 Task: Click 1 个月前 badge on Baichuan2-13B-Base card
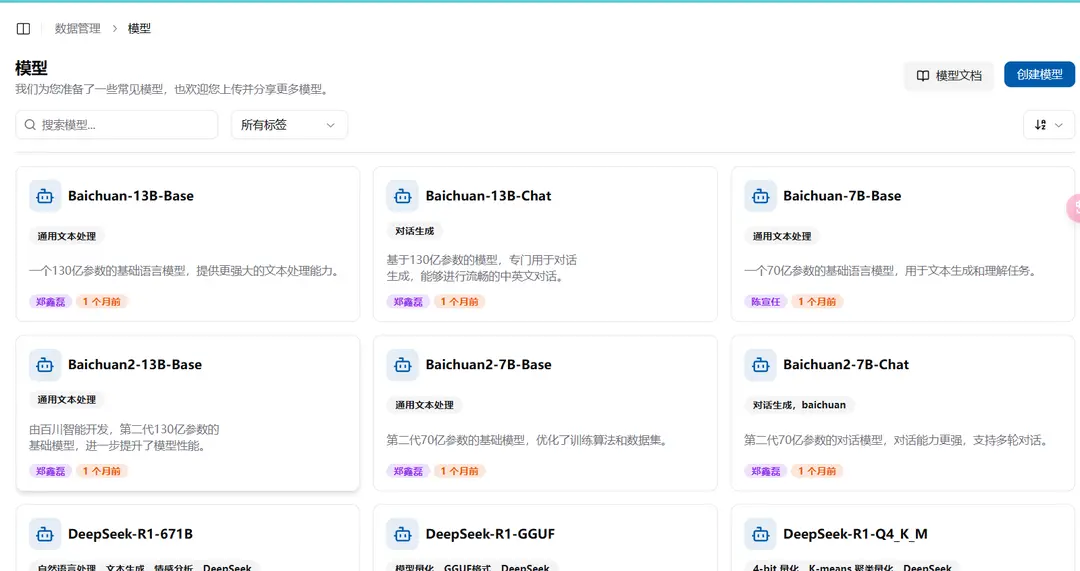[101, 471]
